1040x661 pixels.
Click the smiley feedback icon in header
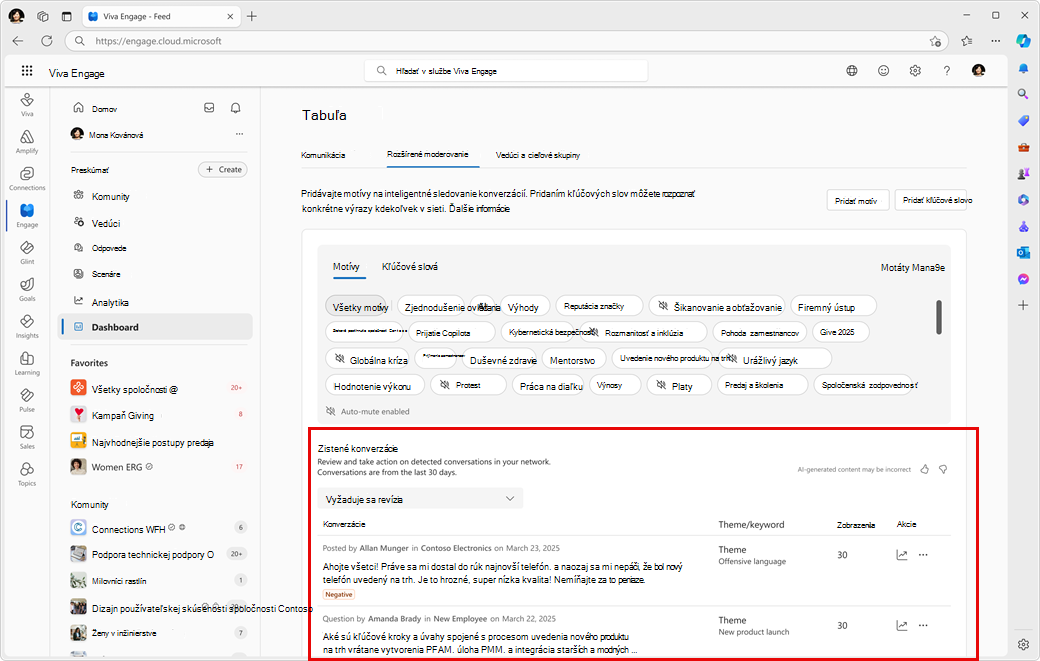pos(883,71)
